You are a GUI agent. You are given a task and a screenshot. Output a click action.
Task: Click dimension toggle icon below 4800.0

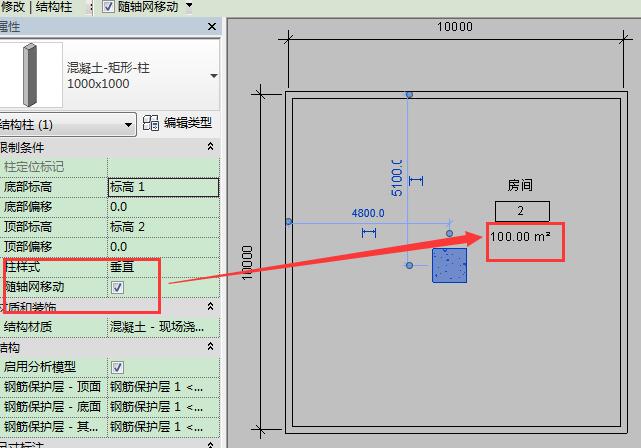[369, 233]
